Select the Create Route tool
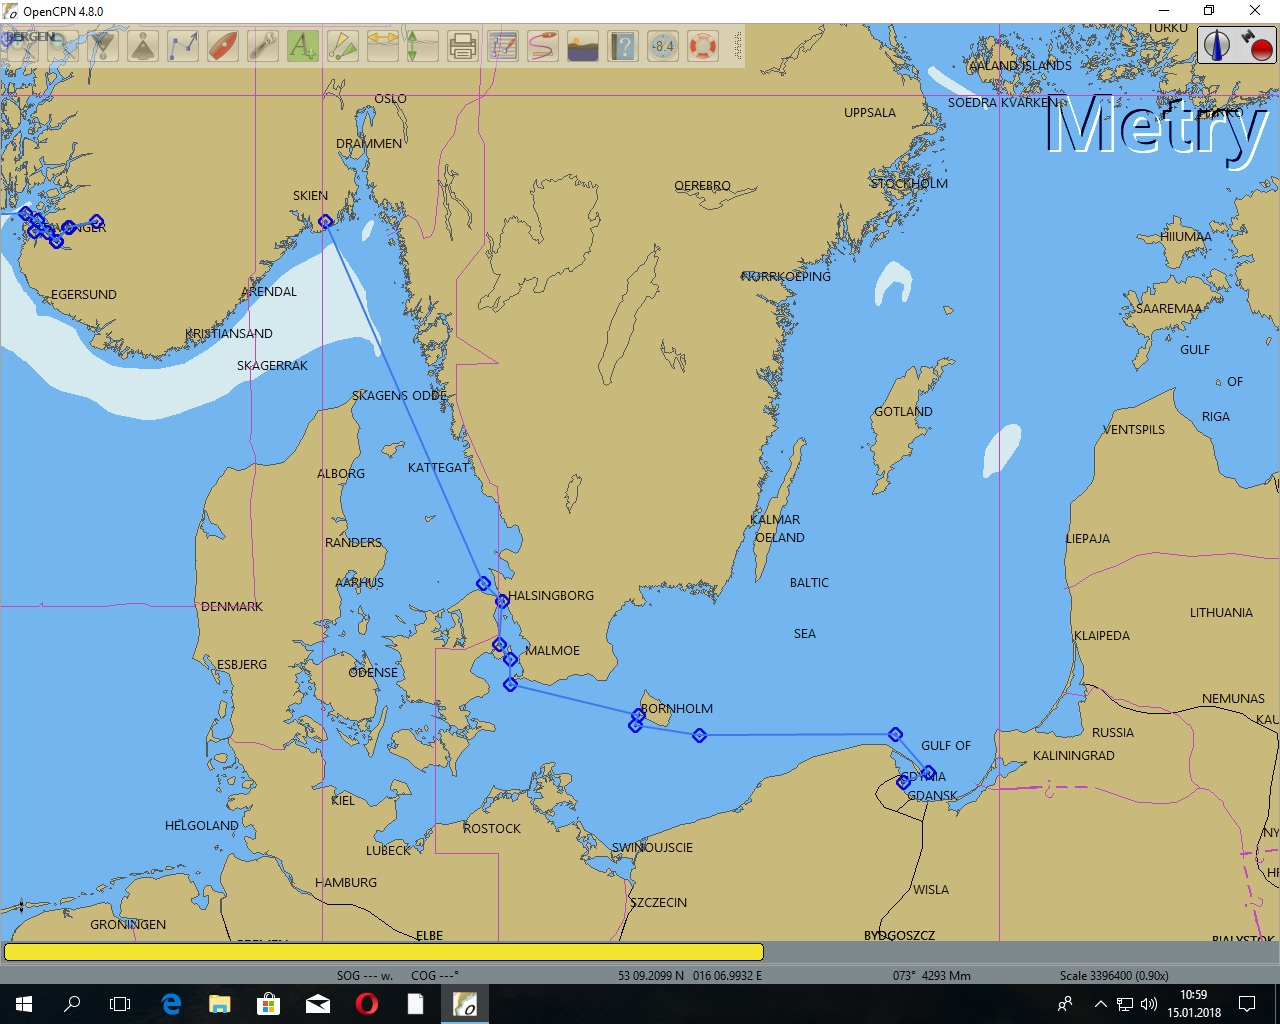1280x1024 pixels. point(183,46)
